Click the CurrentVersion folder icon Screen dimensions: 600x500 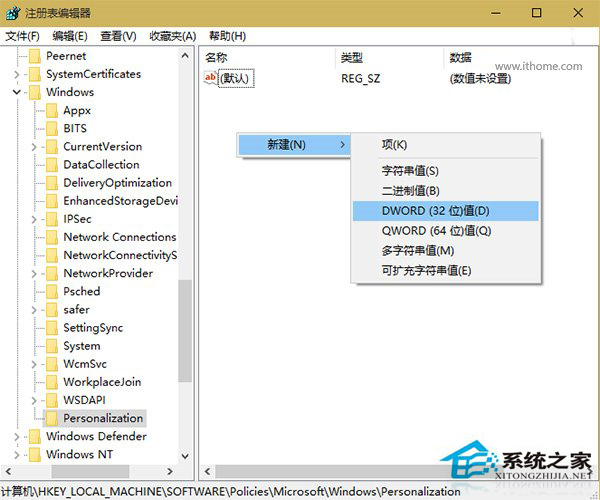(52, 147)
